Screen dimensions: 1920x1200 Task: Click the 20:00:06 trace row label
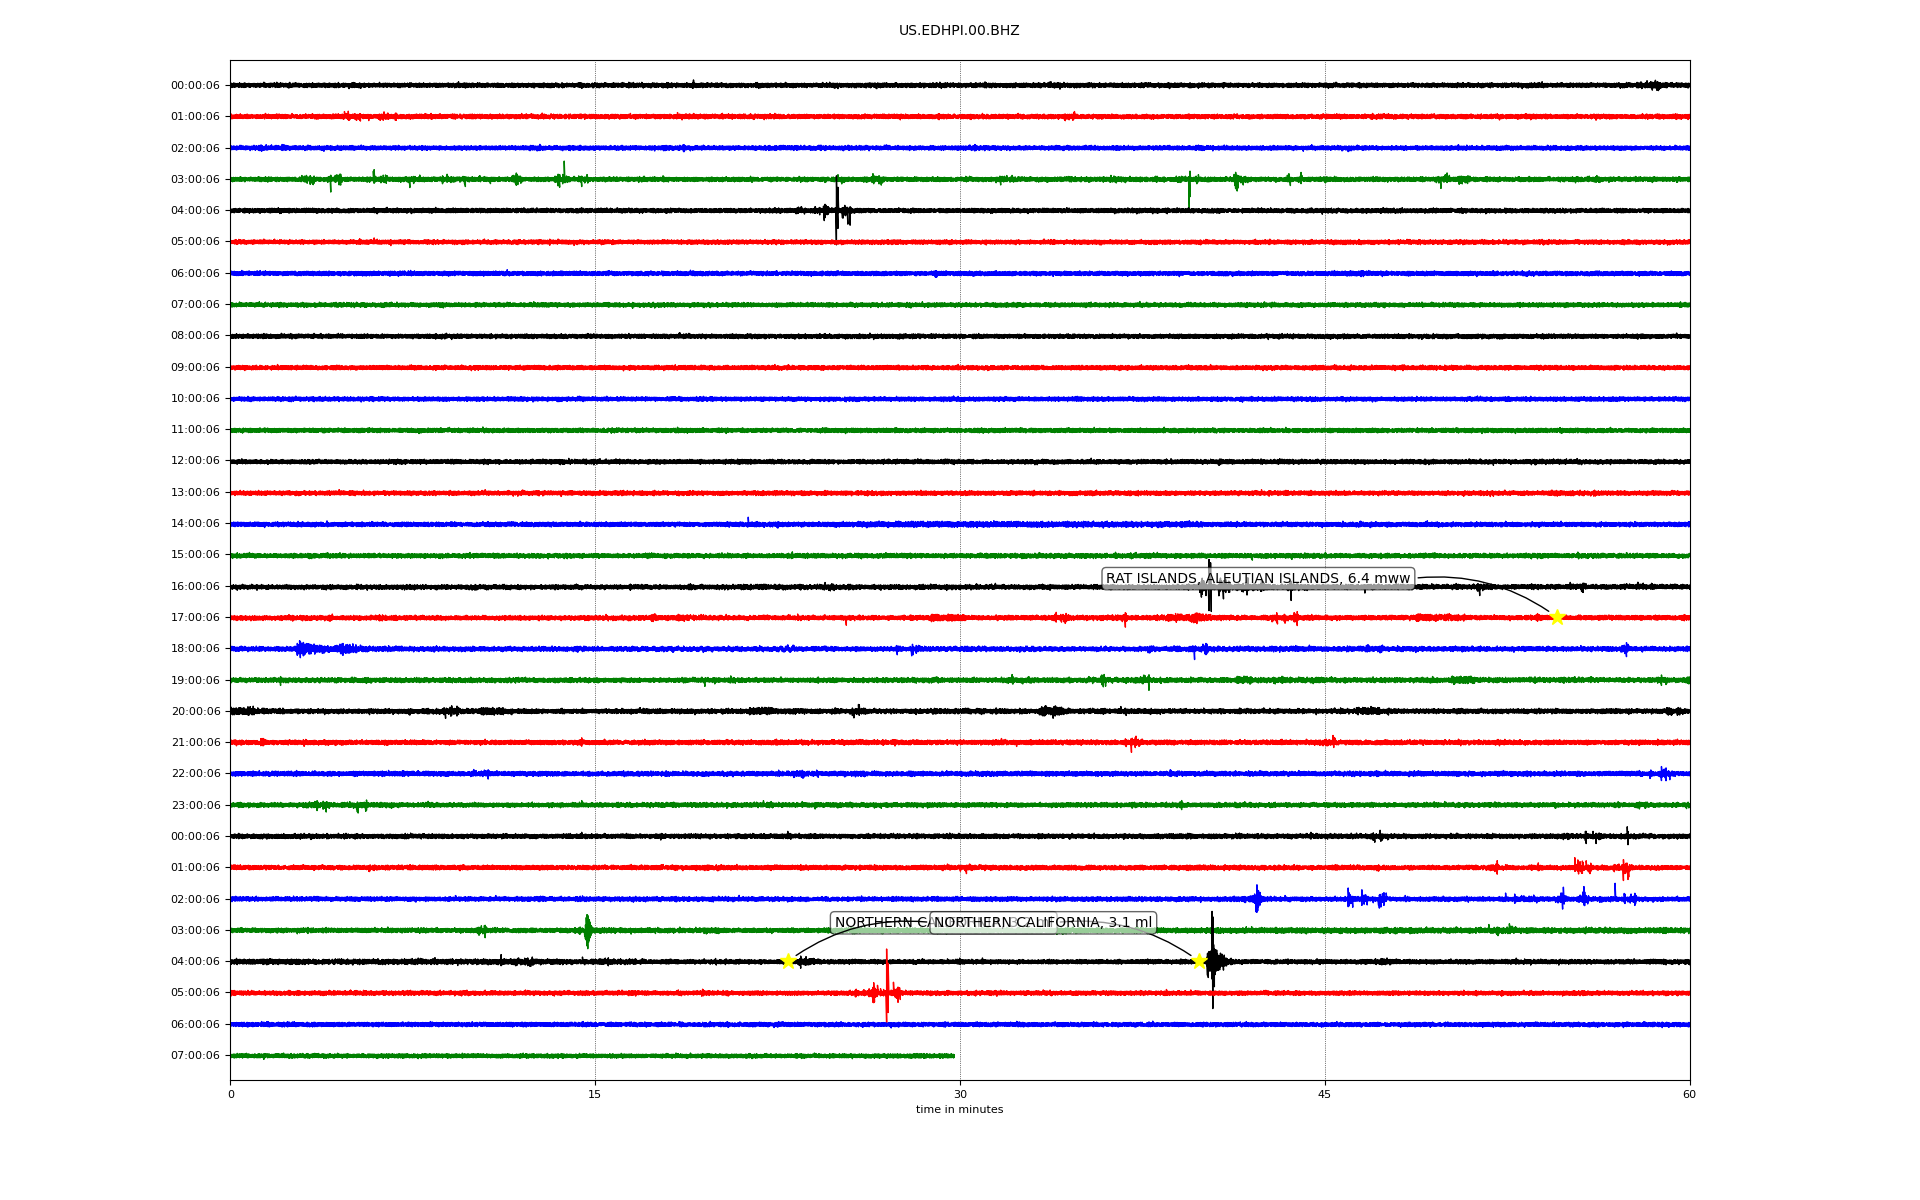pyautogui.click(x=195, y=711)
